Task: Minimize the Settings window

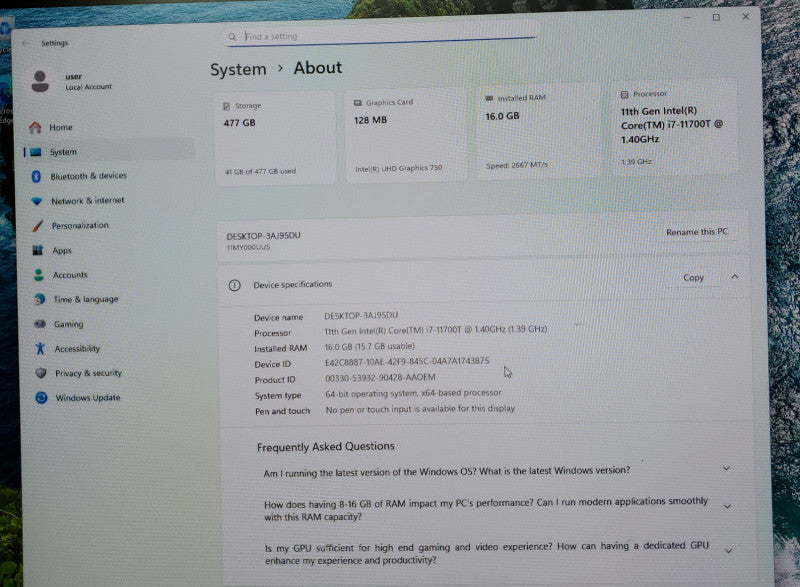Action: [x=687, y=18]
